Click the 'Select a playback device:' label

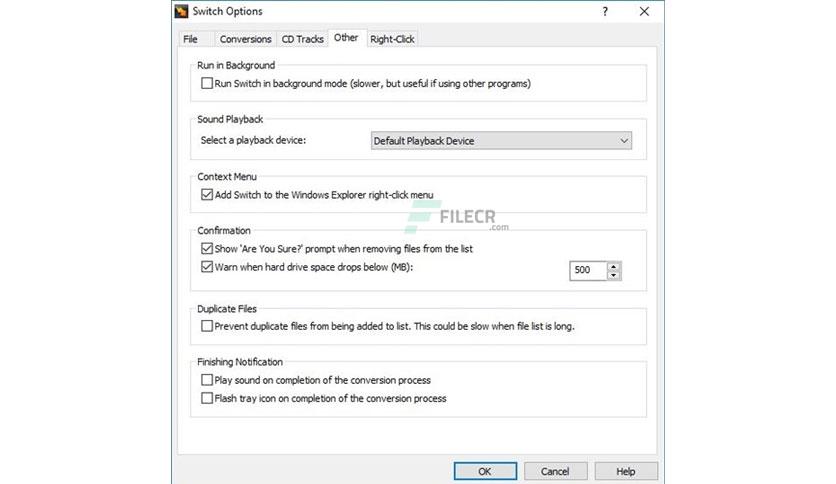click(x=253, y=140)
